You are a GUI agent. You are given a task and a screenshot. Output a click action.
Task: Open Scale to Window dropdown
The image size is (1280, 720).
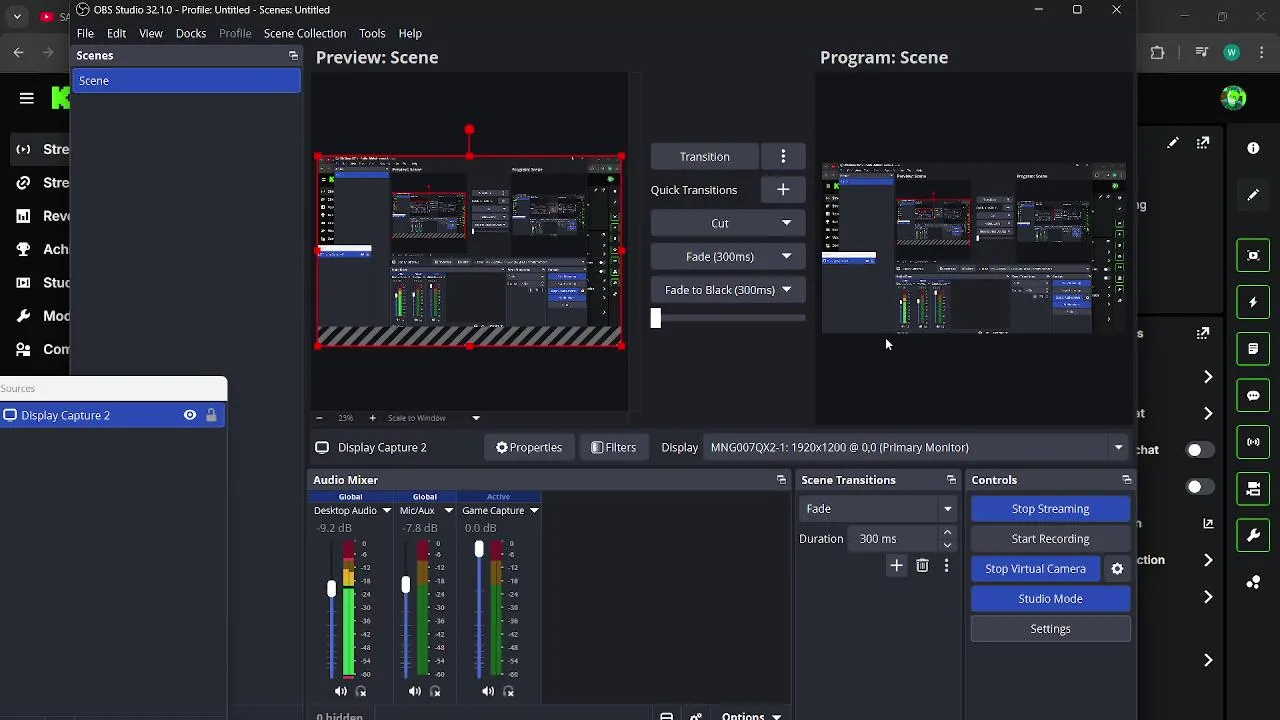pyautogui.click(x=434, y=418)
